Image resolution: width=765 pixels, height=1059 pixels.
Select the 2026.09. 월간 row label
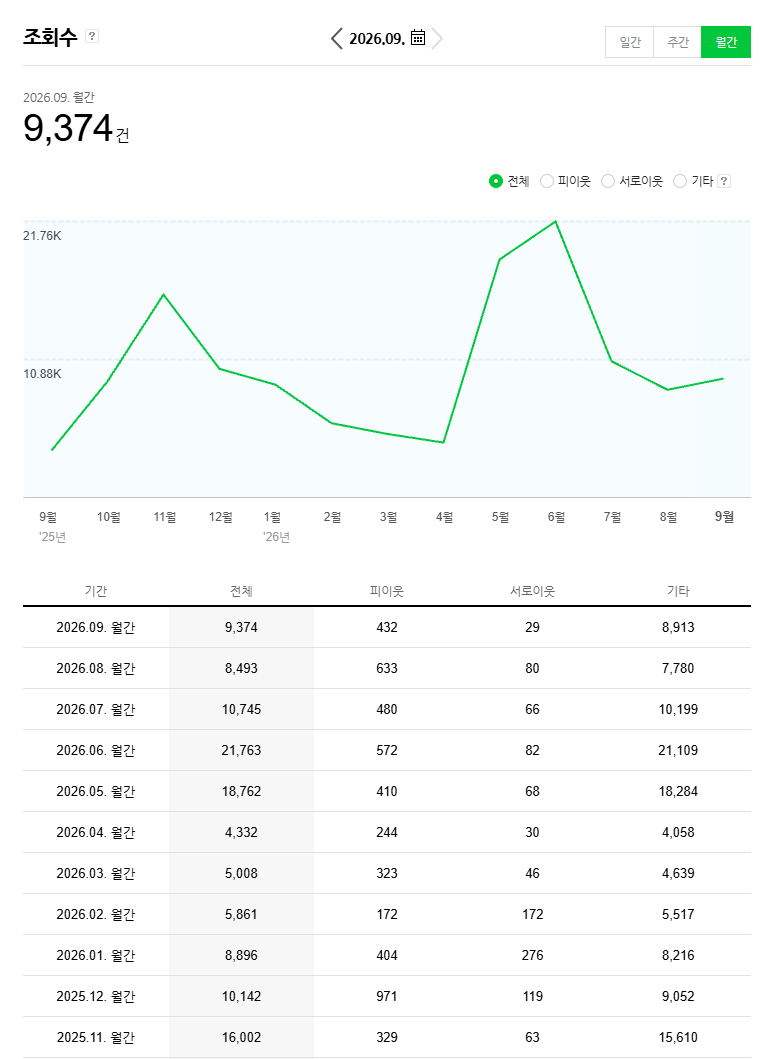(96, 627)
